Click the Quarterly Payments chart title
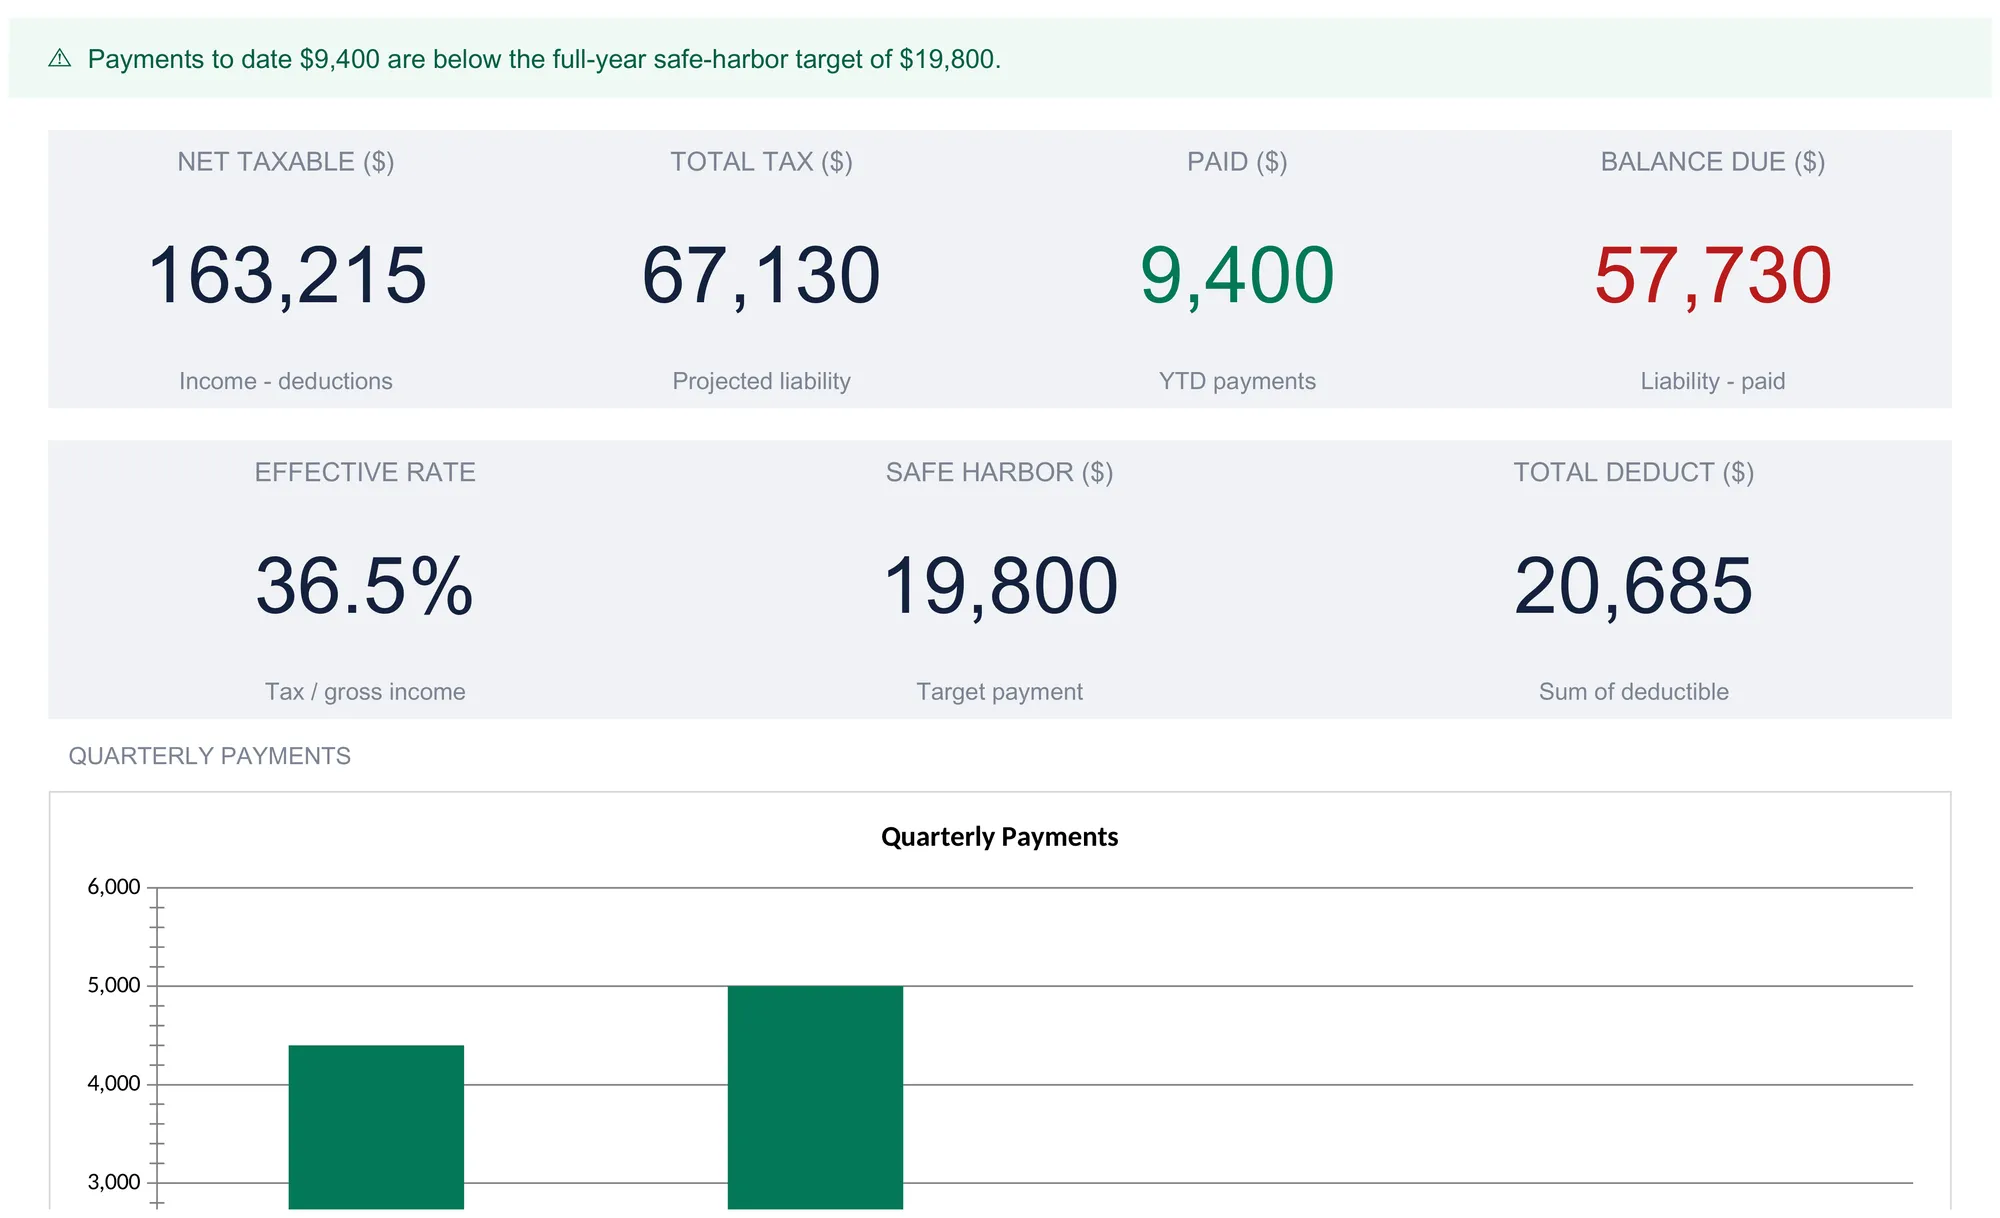The height and width of the screenshot is (1218, 2000). [x=1000, y=837]
